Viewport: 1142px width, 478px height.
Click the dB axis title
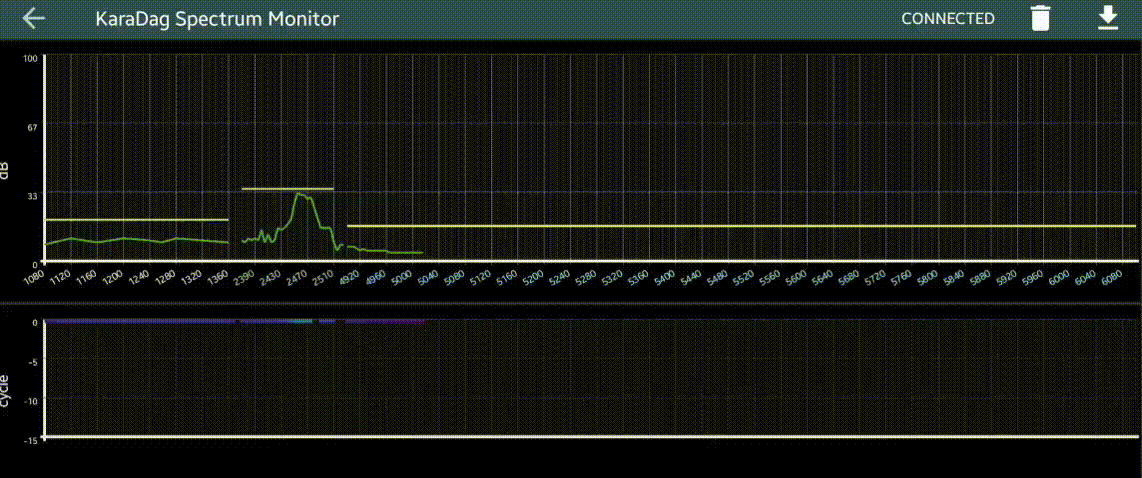click(6, 170)
